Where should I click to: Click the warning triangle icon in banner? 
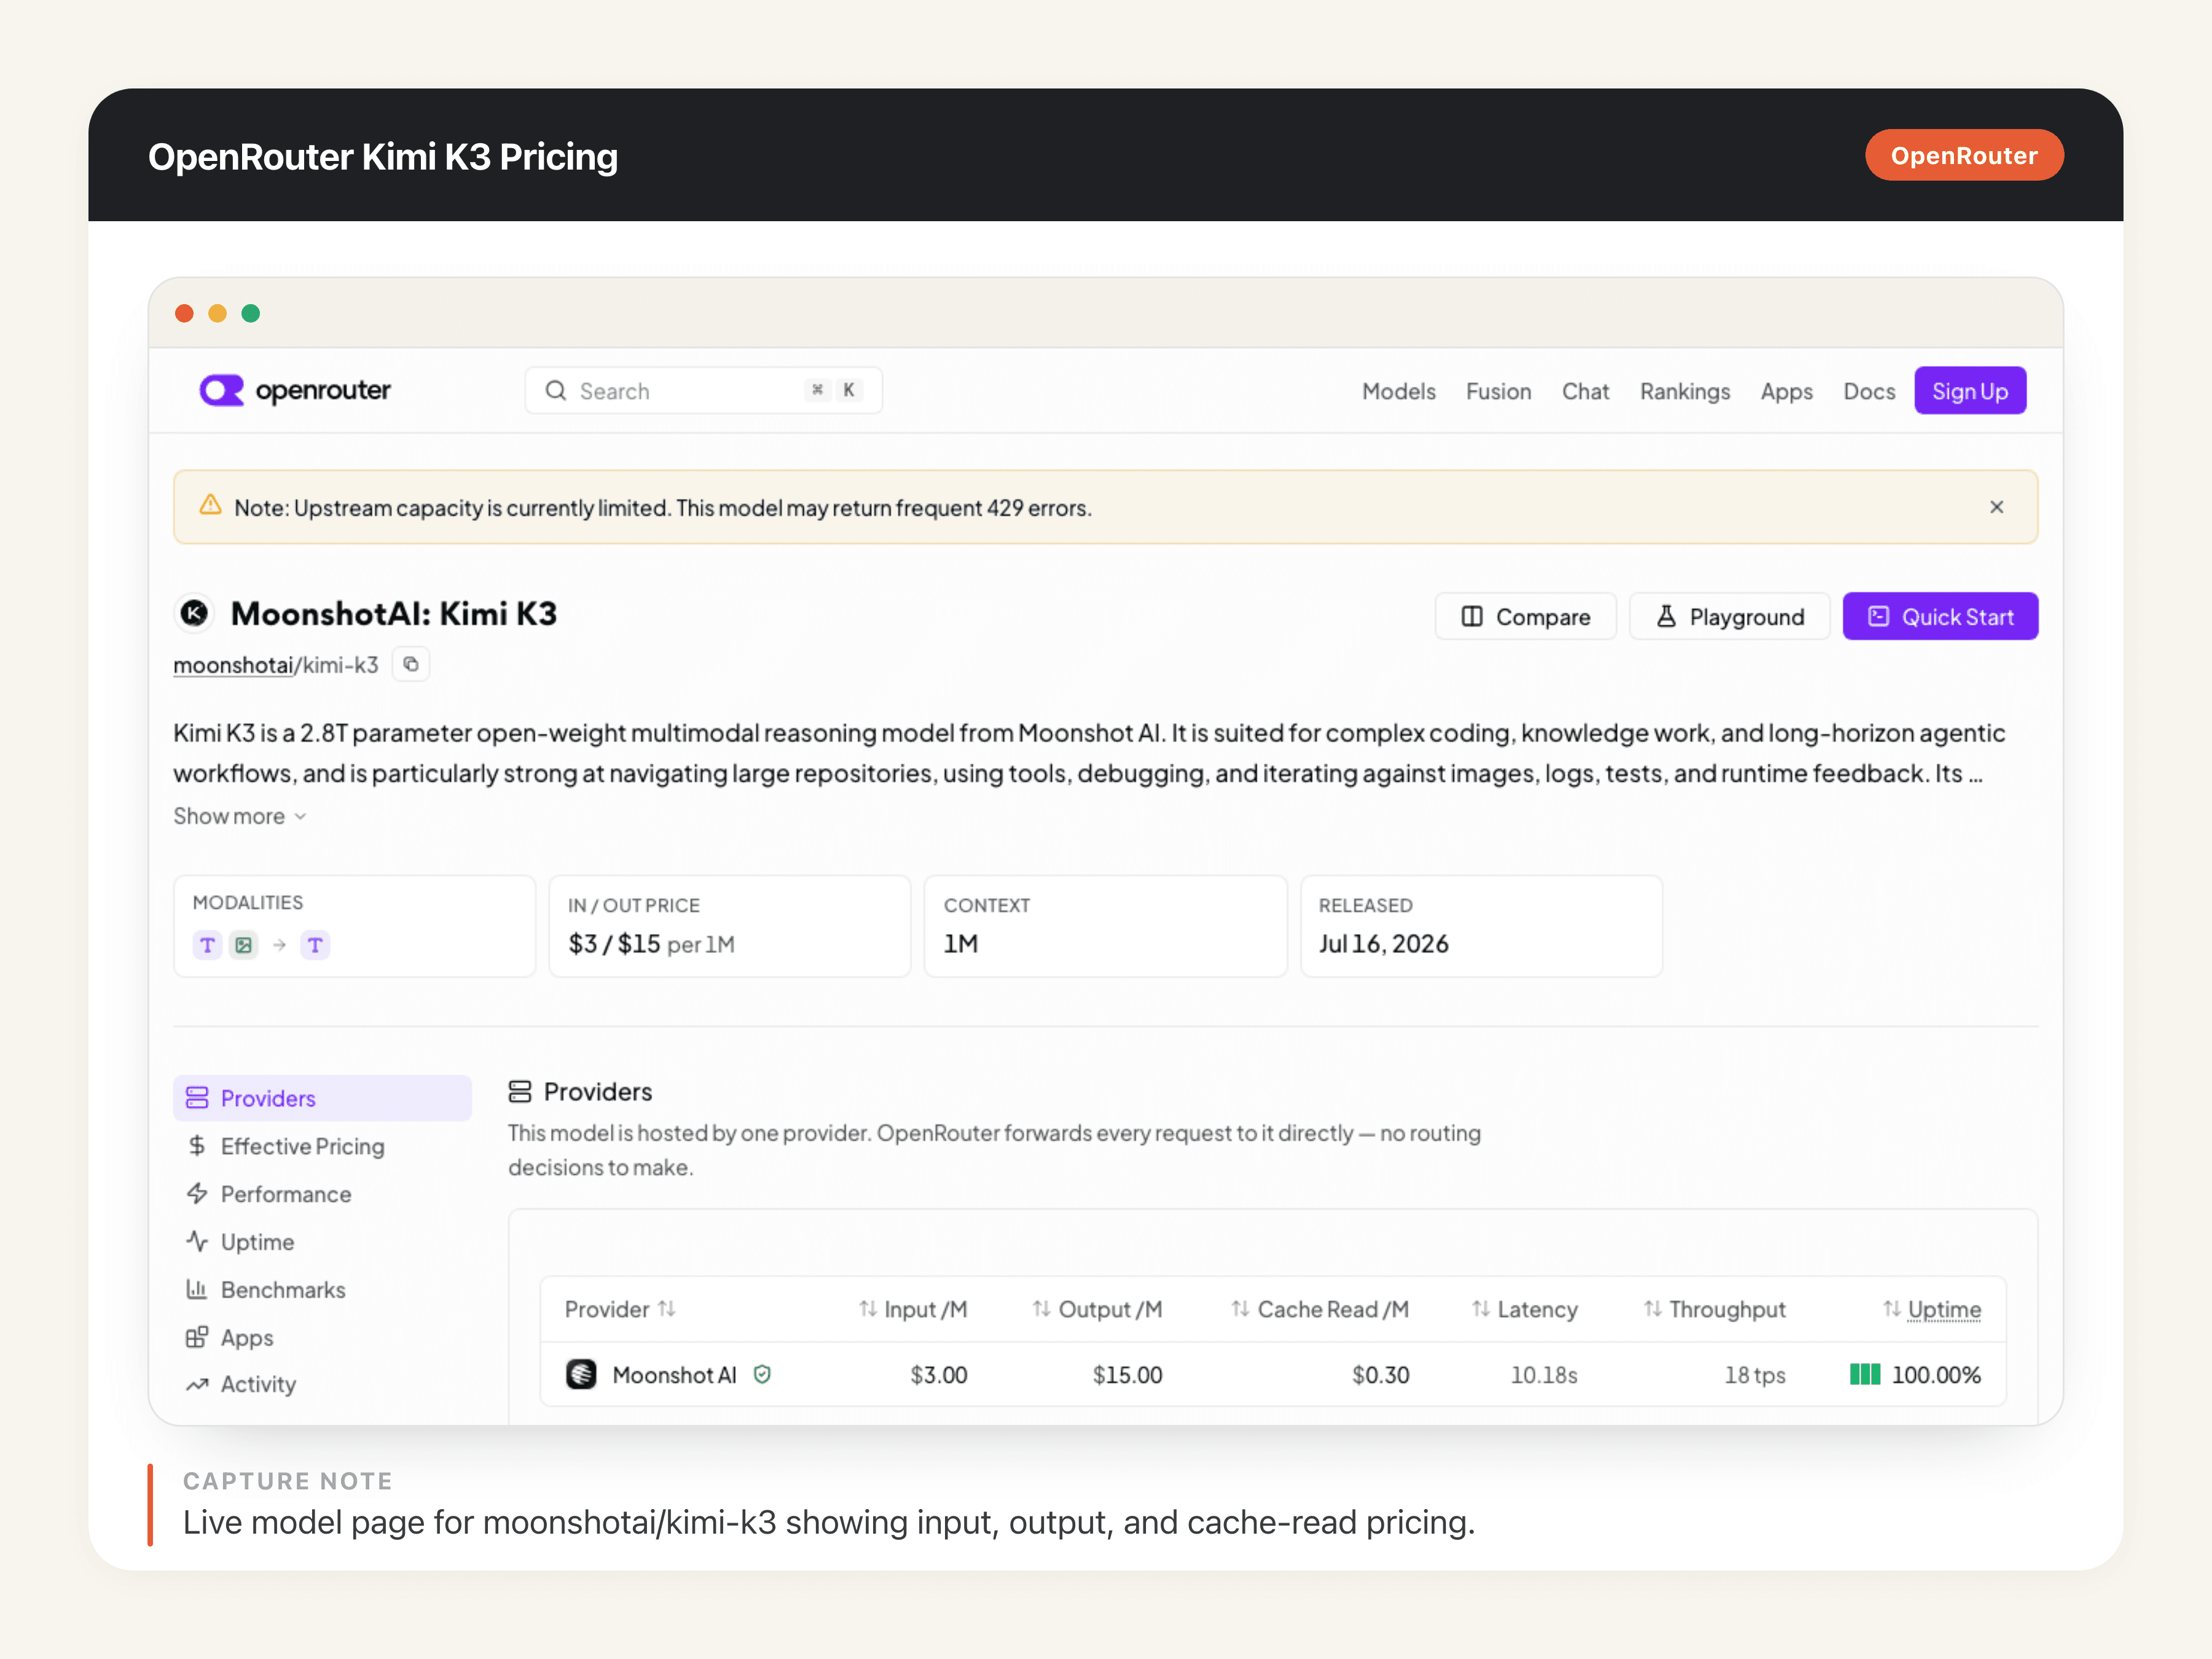coord(210,505)
